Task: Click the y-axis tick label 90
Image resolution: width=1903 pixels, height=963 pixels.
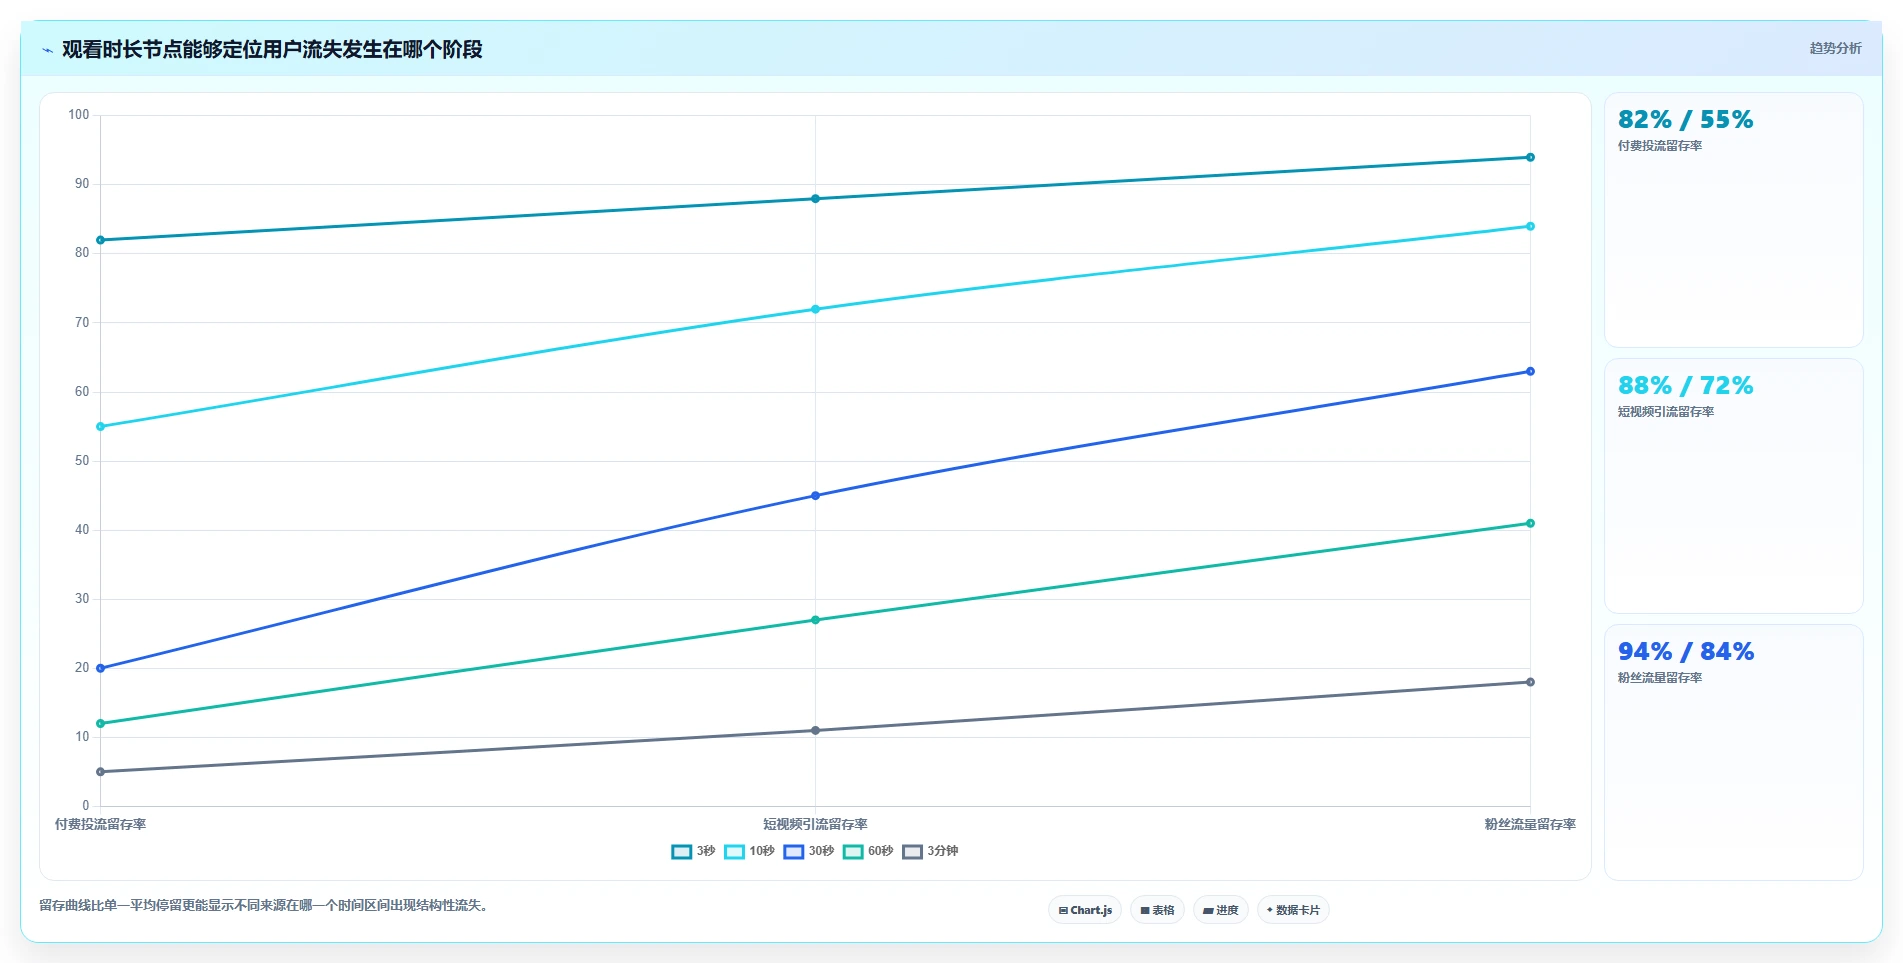Action: coord(82,184)
